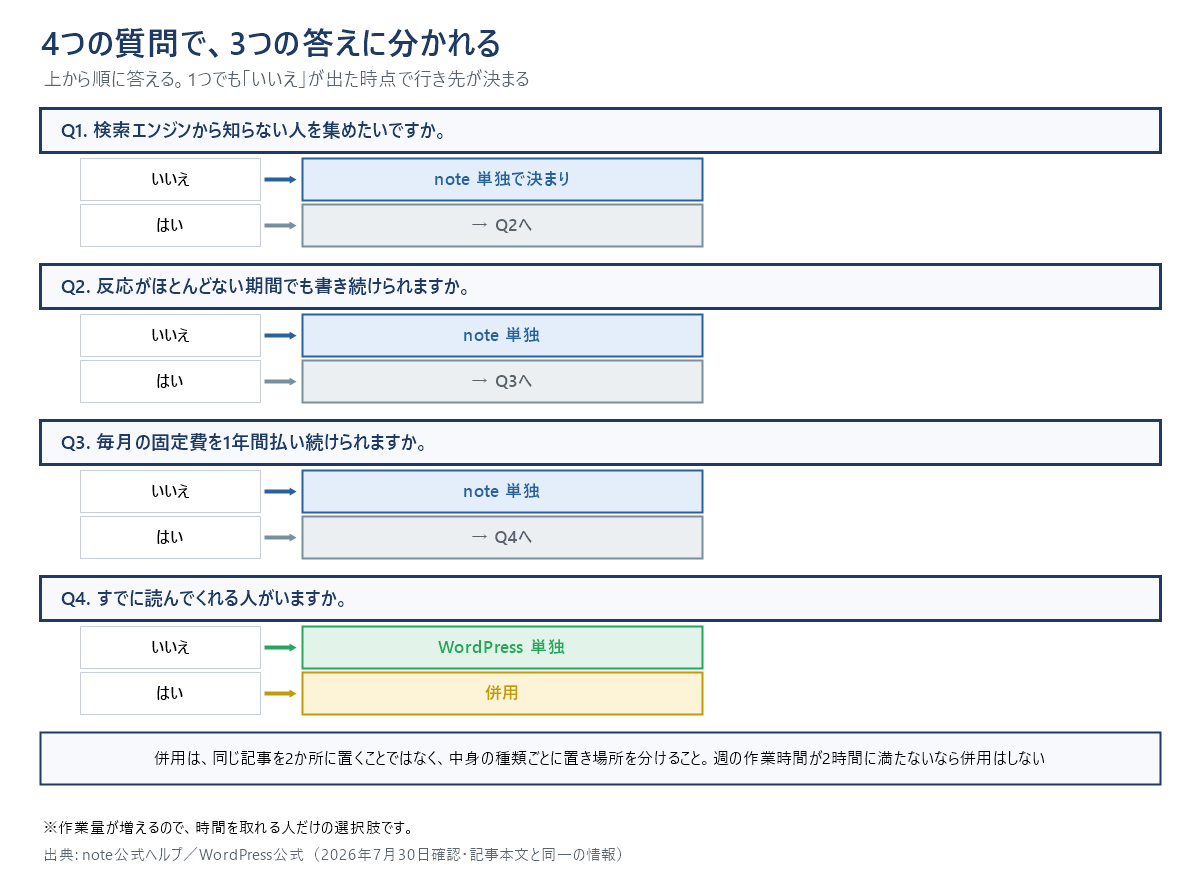This screenshot has height=883, width=1200.
Task: Click the Q4 header about すでに読んでくれる人
Action: 600,598
